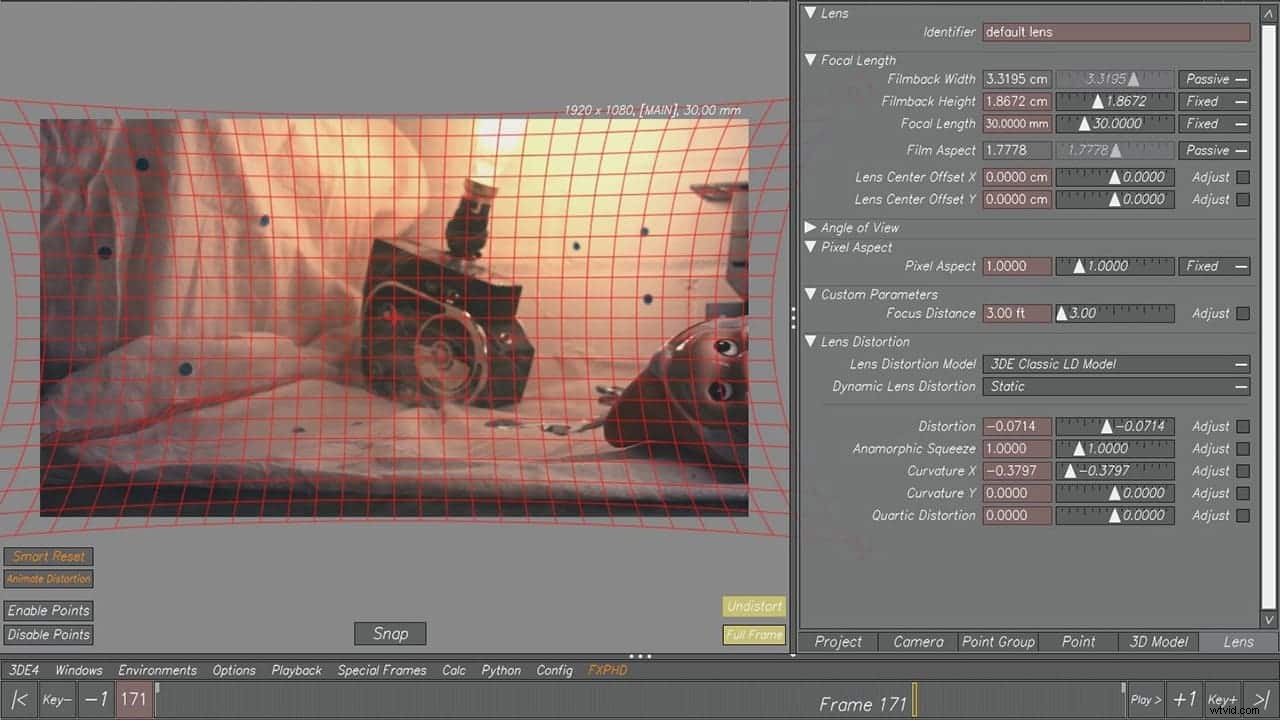Go to the previous keyframe with Key-
Screen dimensions: 1280x720
click(x=55, y=699)
